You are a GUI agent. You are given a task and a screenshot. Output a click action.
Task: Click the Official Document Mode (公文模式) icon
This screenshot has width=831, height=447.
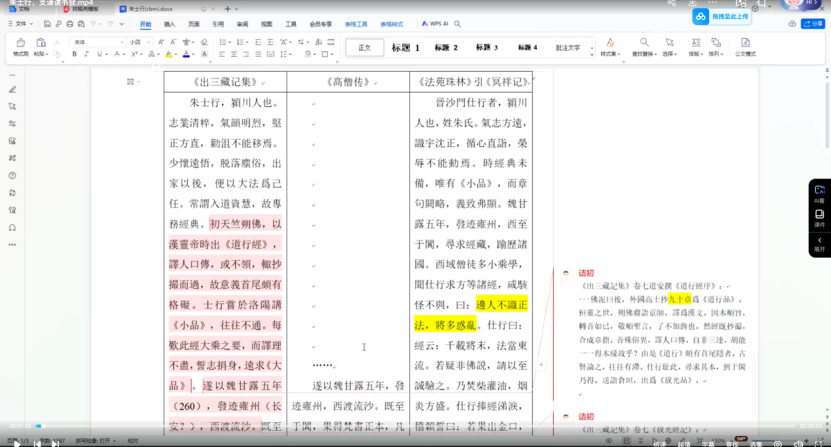click(x=745, y=42)
